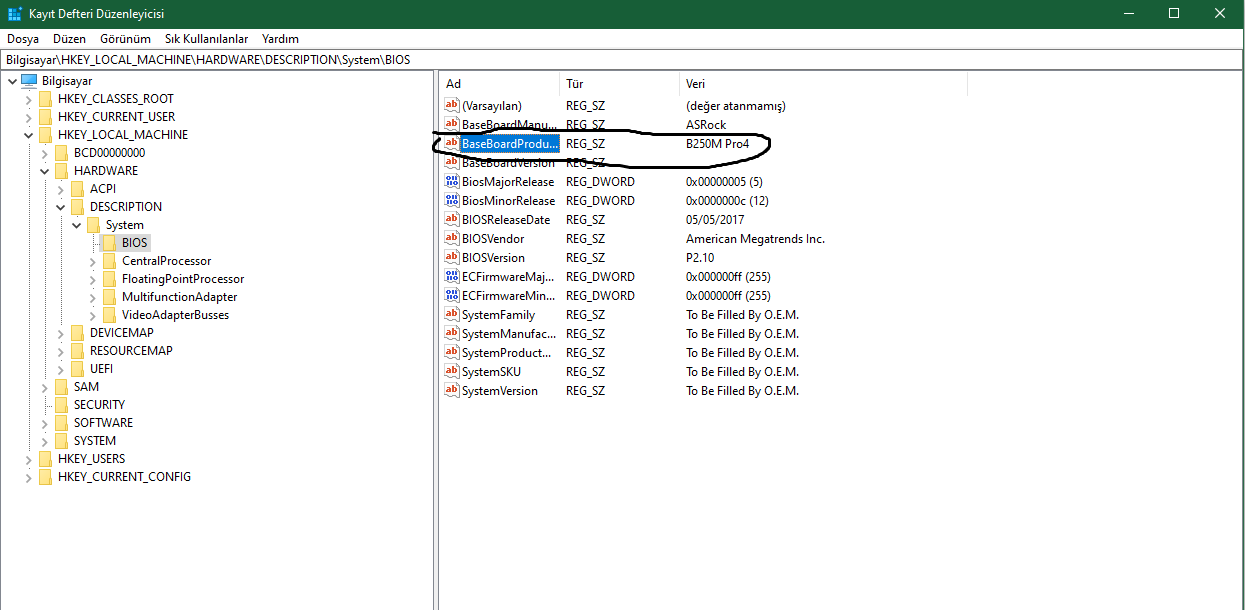Click the (Varsayılan) string value icon
Viewport: 1245px width, 610px height.
pyautogui.click(x=452, y=106)
